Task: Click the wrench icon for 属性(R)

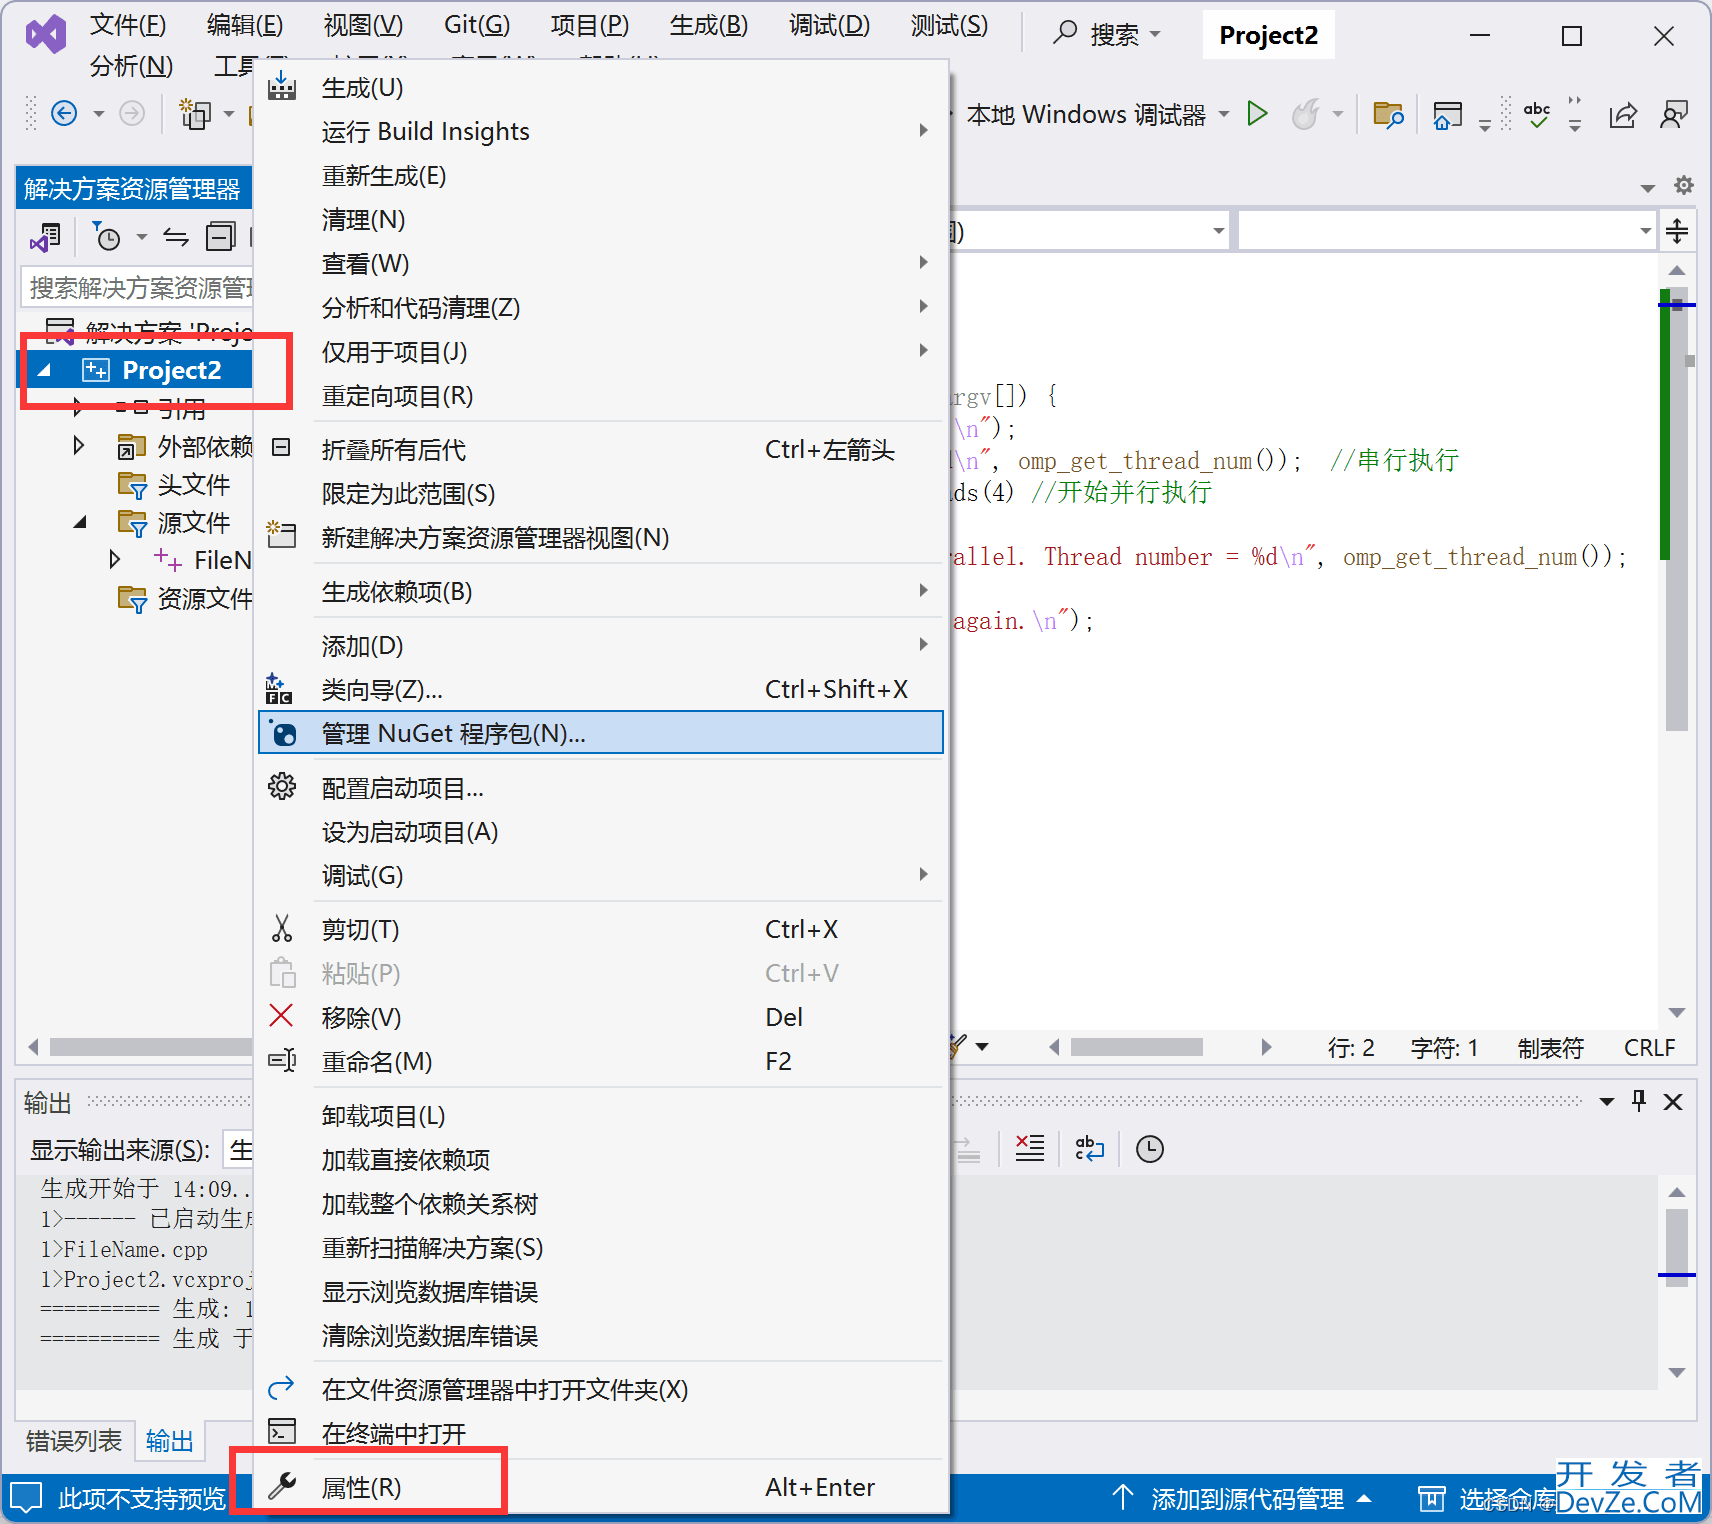Action: coord(282,1487)
